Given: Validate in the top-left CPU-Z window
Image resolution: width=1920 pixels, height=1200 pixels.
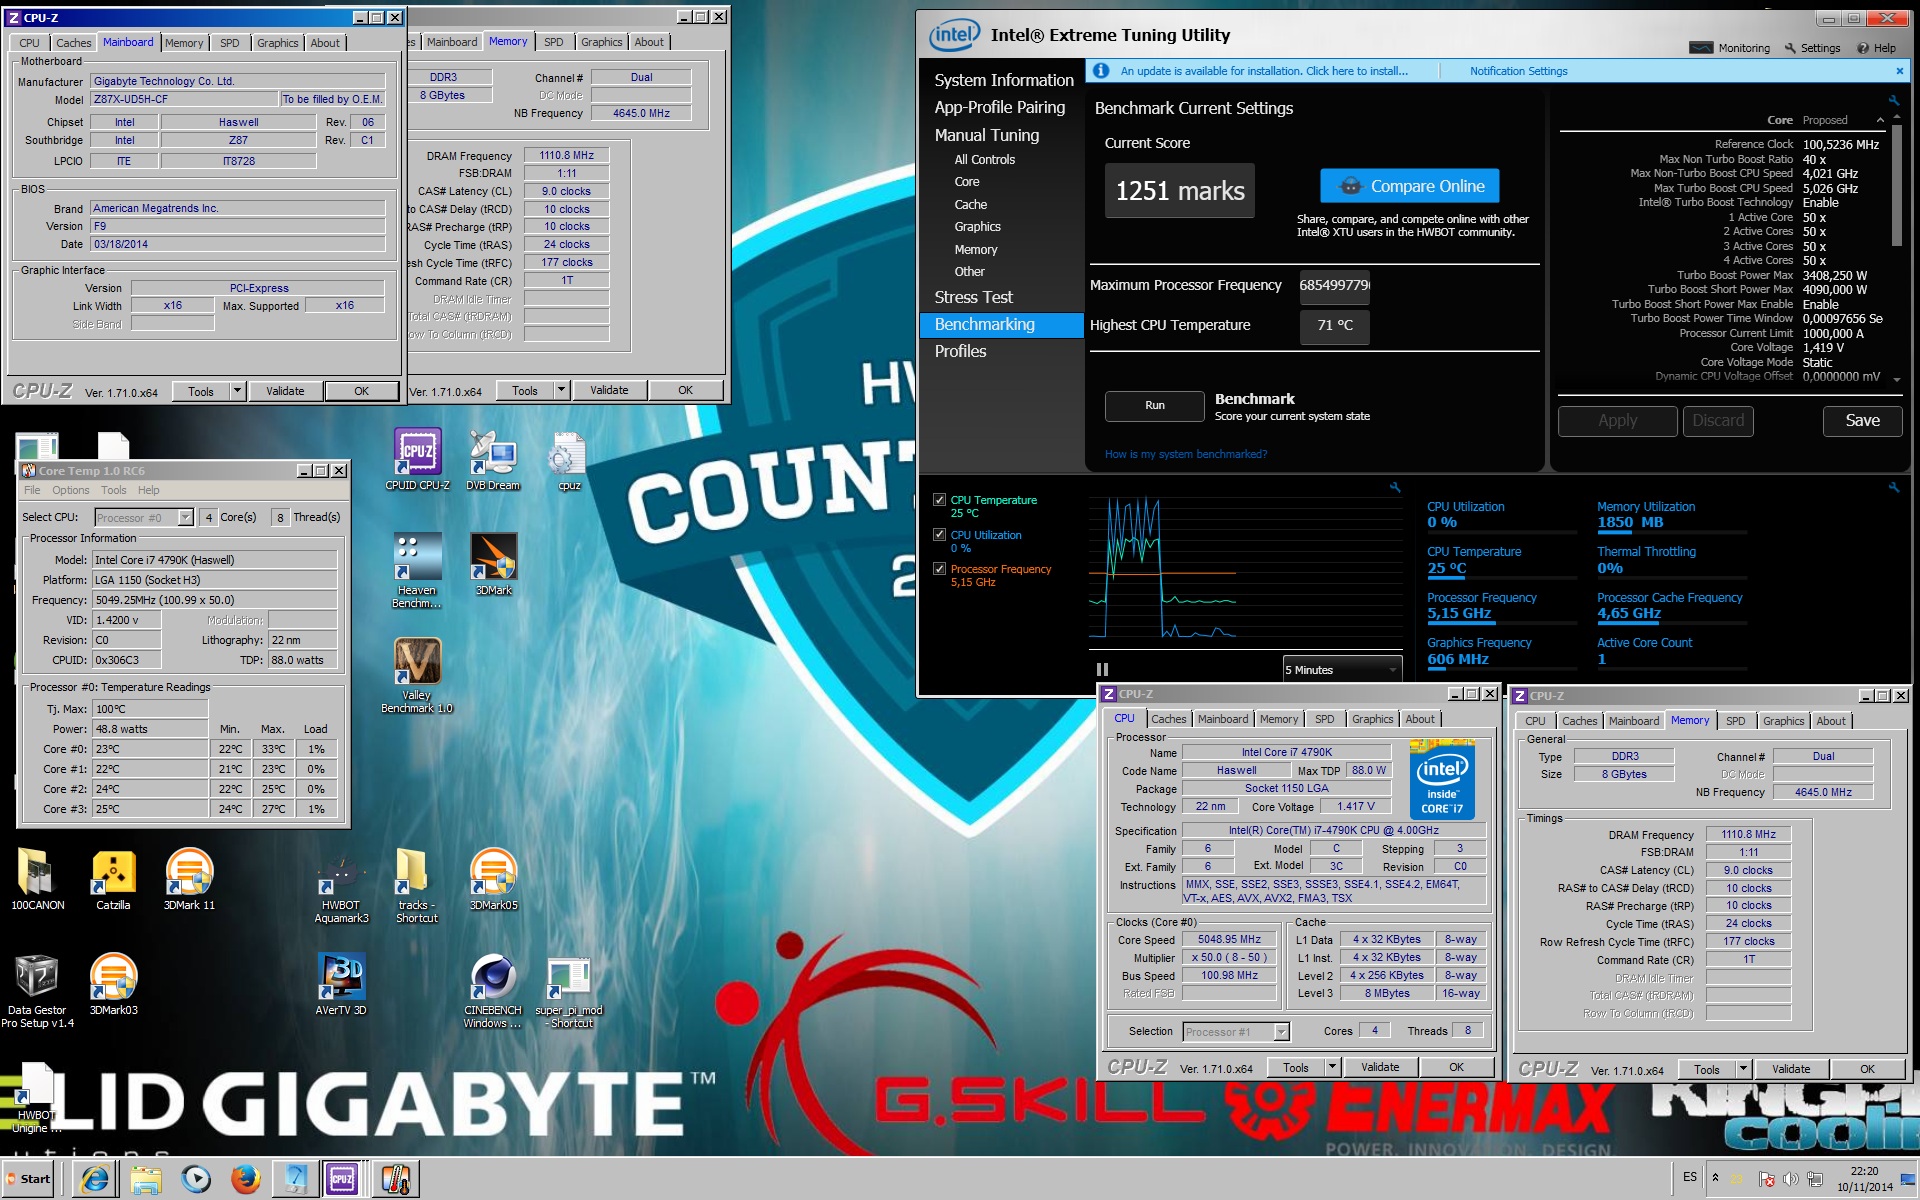Looking at the screenshot, I should click(x=285, y=391).
